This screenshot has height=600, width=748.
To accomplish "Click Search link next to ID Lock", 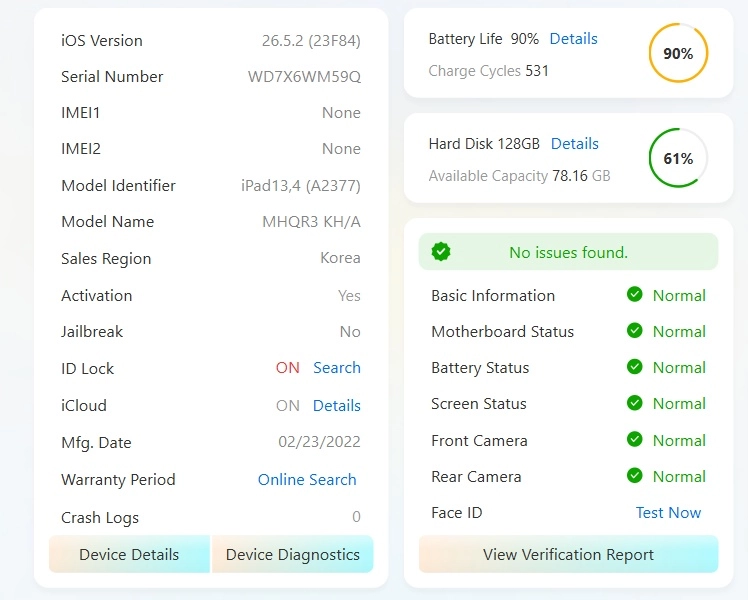I will (x=337, y=368).
